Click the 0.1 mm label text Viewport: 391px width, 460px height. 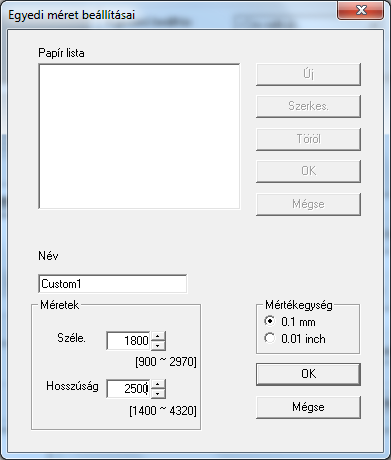pyautogui.click(x=298, y=322)
